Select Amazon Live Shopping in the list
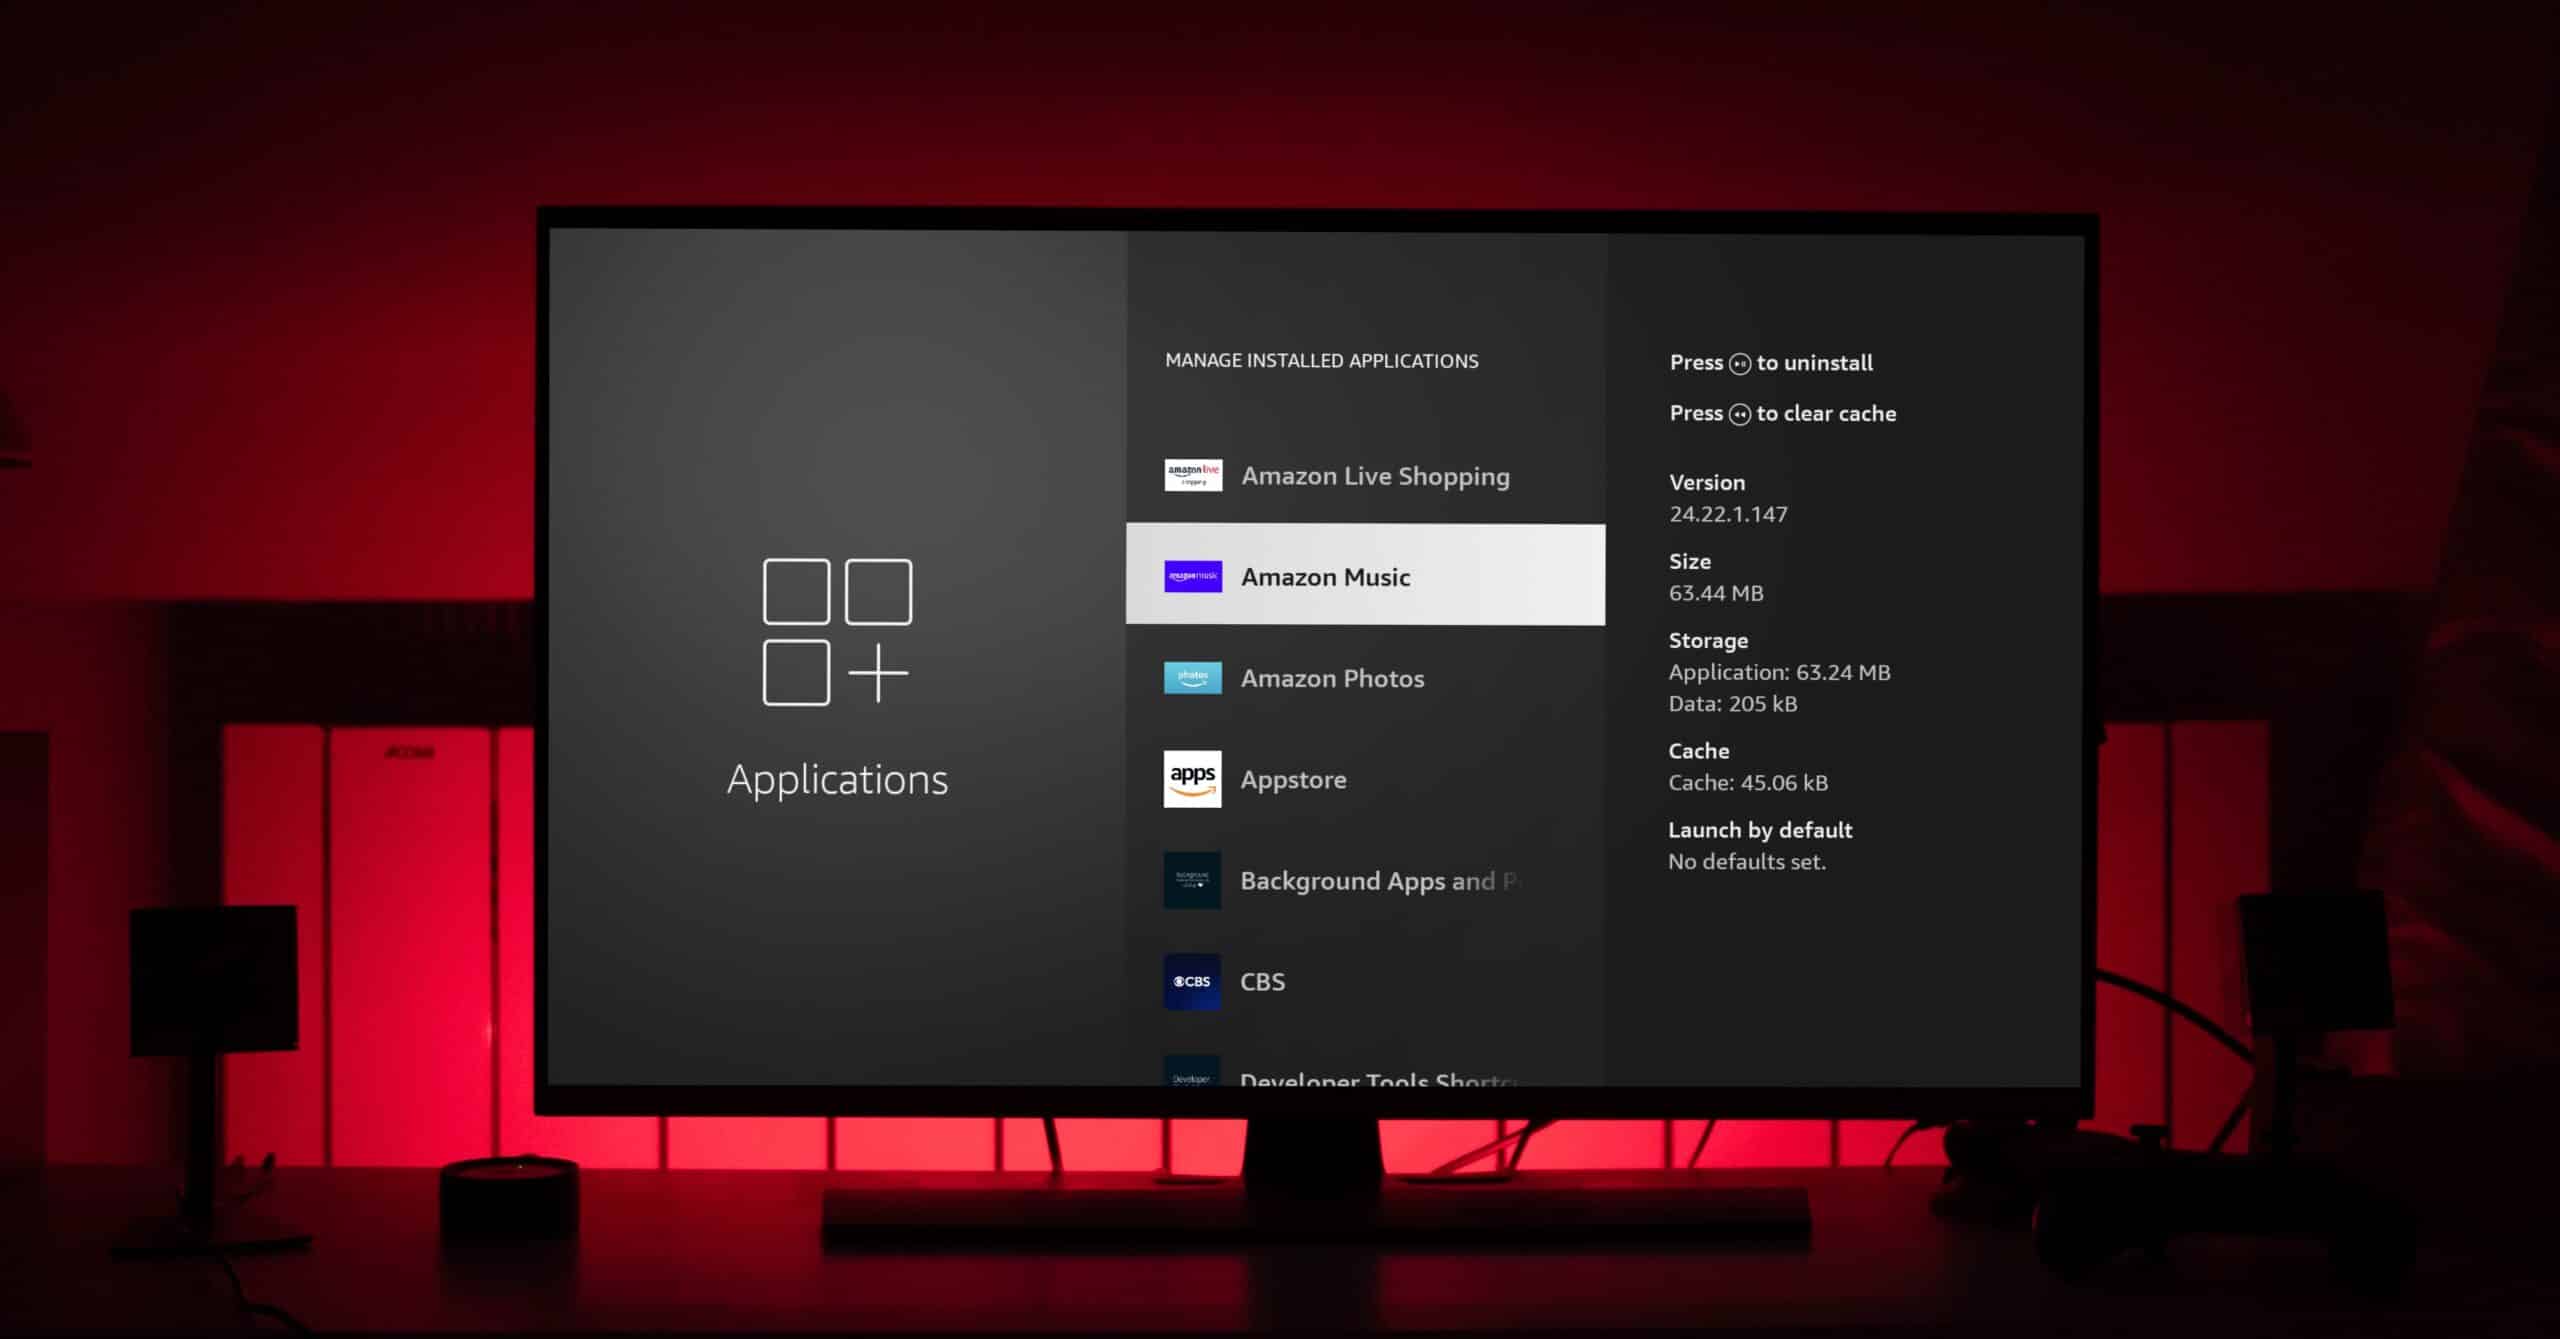The width and height of the screenshot is (2560, 1339). coord(1366,475)
